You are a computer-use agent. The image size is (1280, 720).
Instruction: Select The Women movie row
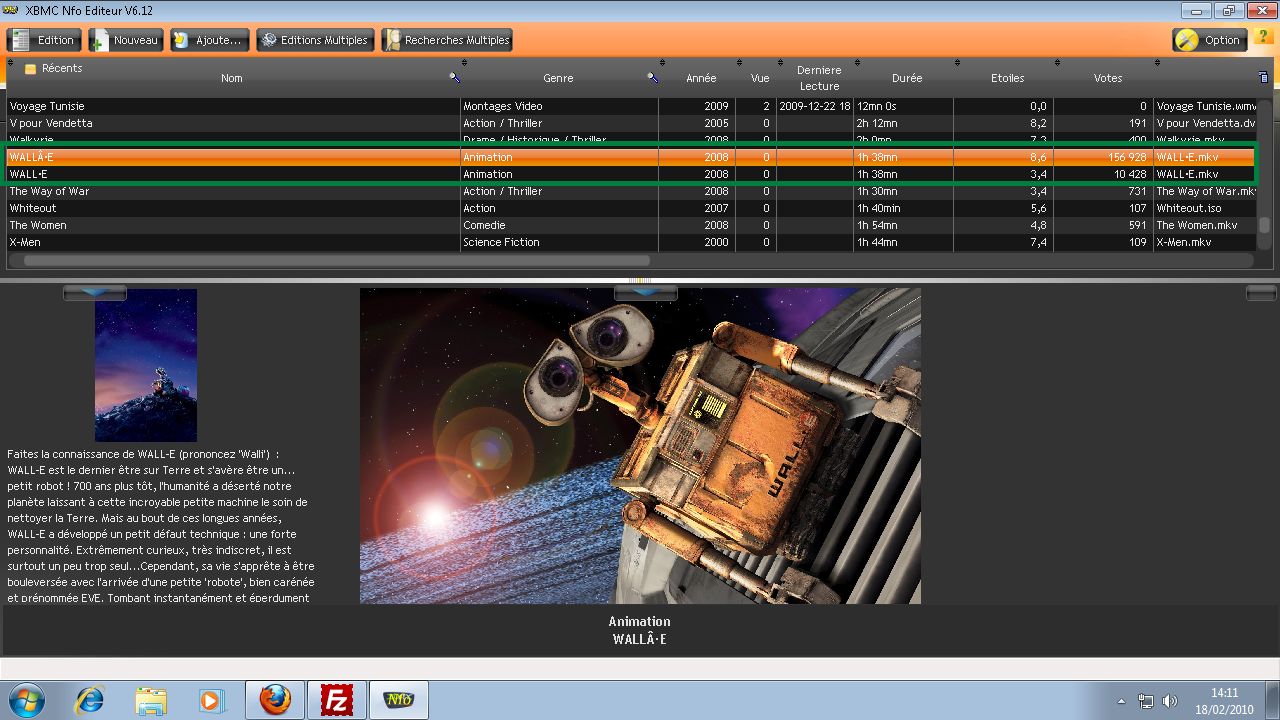632,225
